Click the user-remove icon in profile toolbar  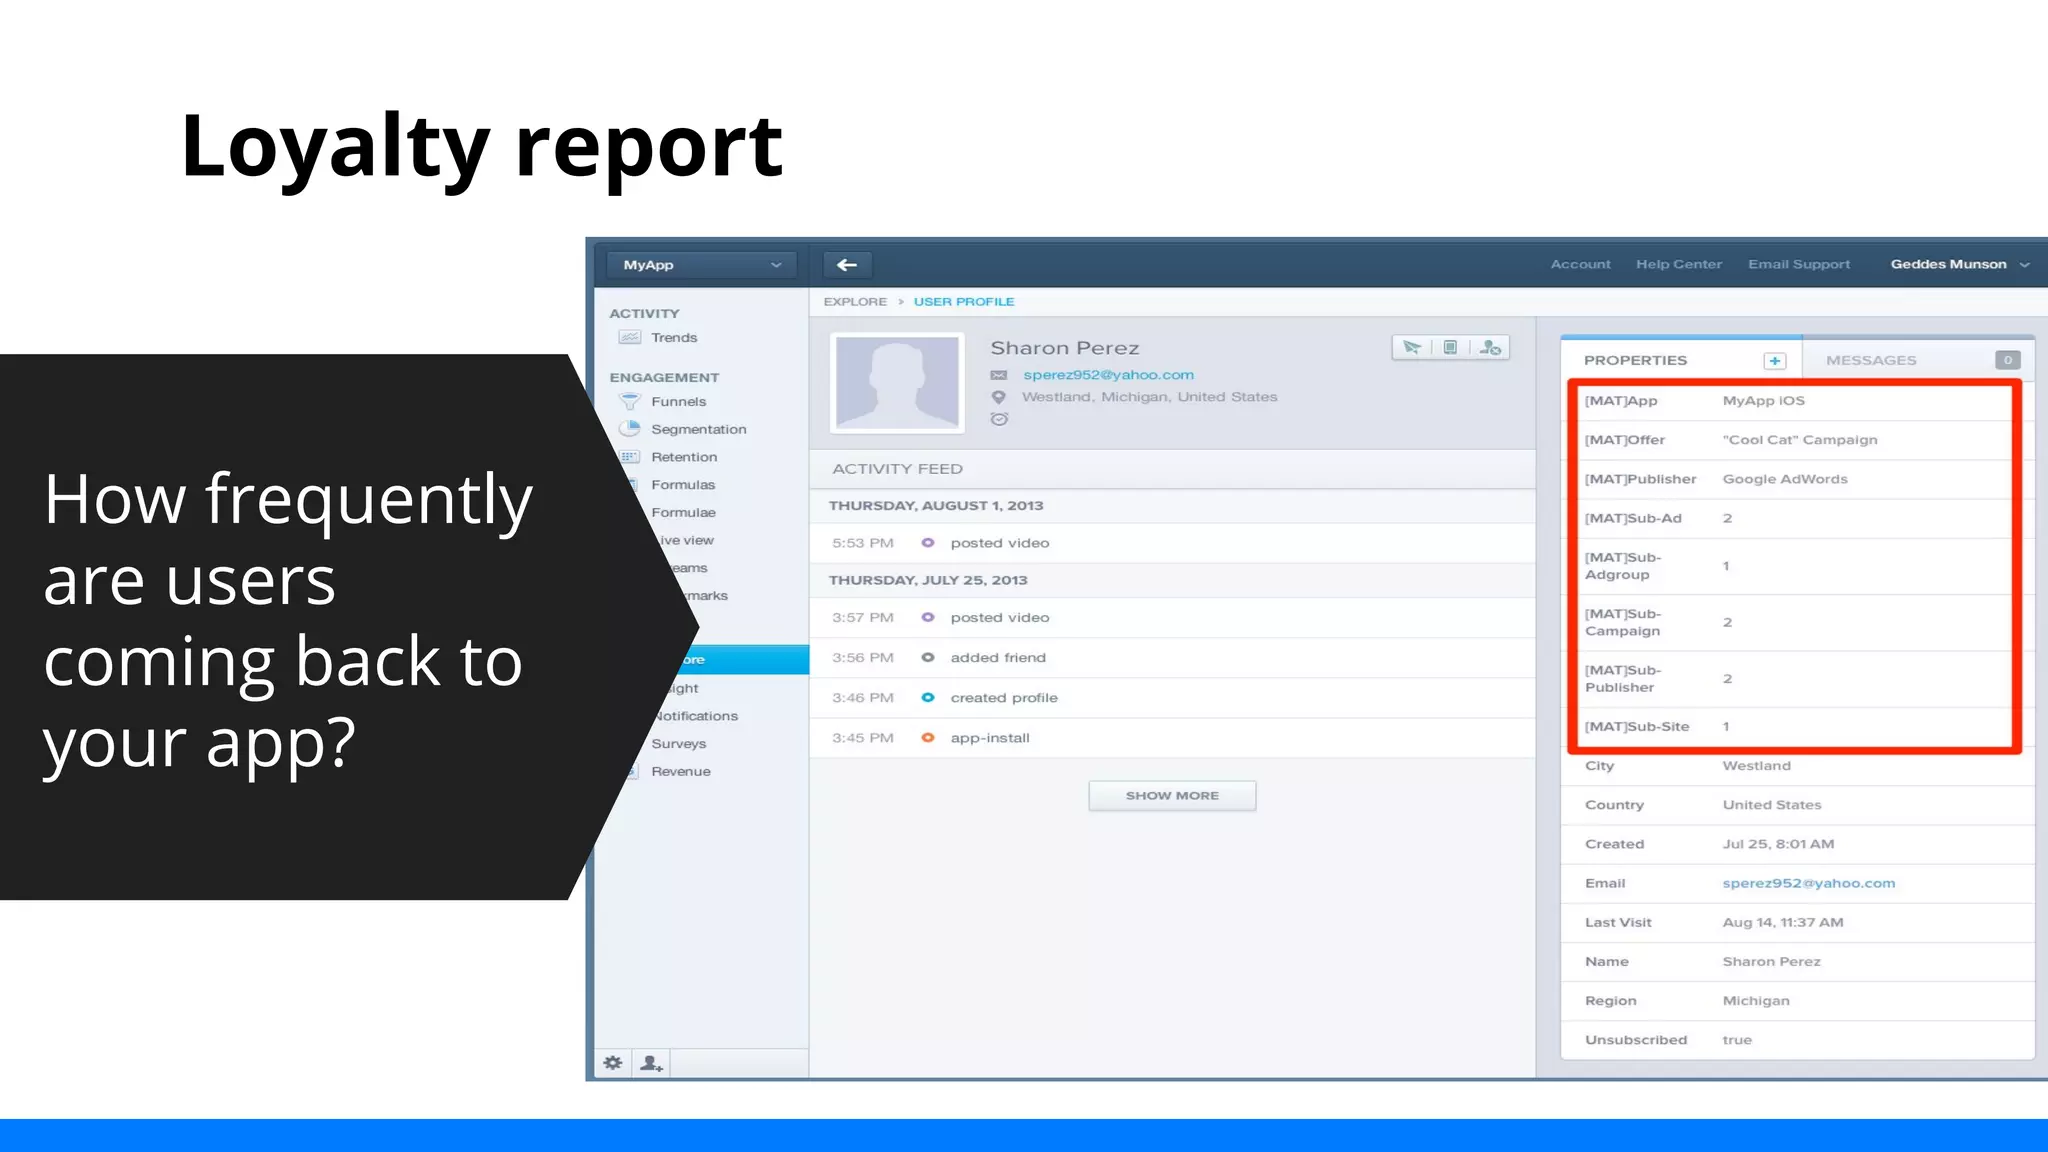[1490, 347]
